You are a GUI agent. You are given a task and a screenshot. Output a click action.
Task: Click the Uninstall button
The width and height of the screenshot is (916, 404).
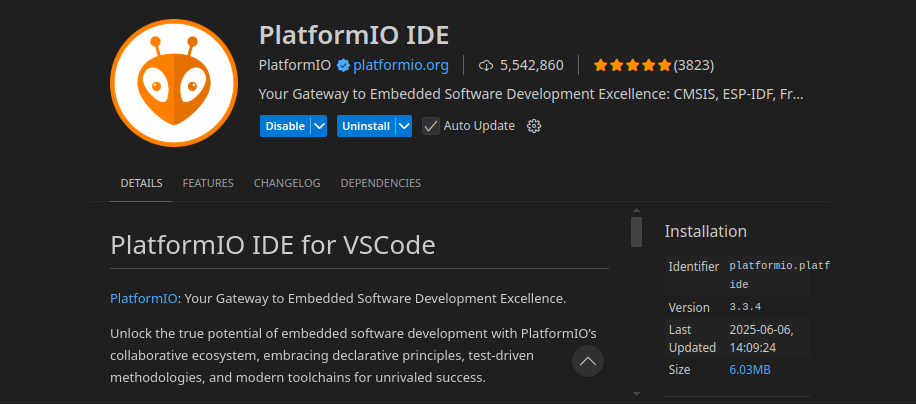coord(366,126)
